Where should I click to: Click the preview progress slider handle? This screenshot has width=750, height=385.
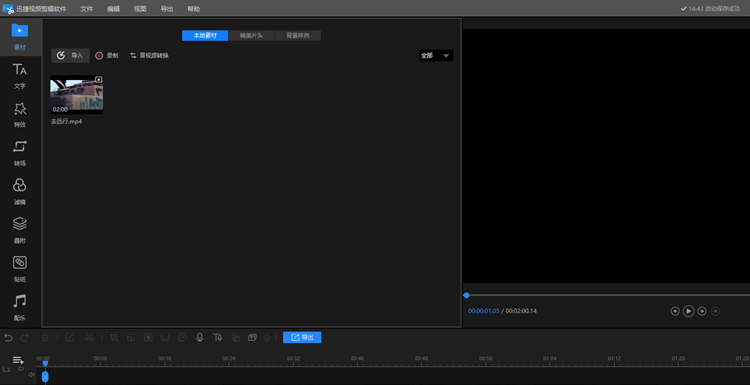[x=466, y=296]
